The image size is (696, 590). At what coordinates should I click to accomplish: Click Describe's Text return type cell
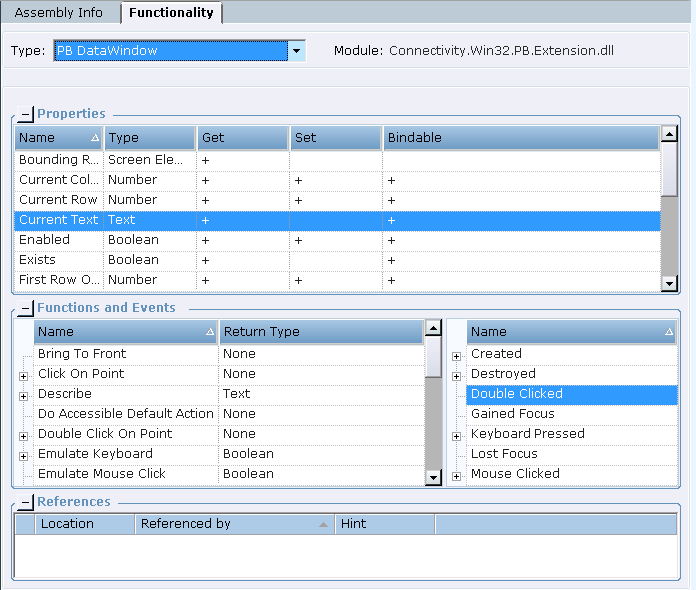coord(321,394)
